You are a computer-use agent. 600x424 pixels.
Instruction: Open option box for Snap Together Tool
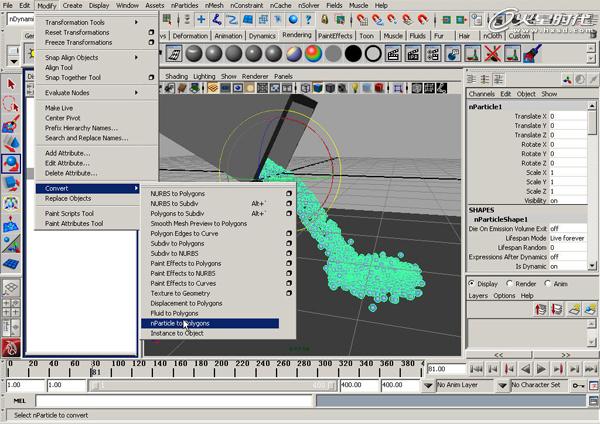(x=152, y=78)
